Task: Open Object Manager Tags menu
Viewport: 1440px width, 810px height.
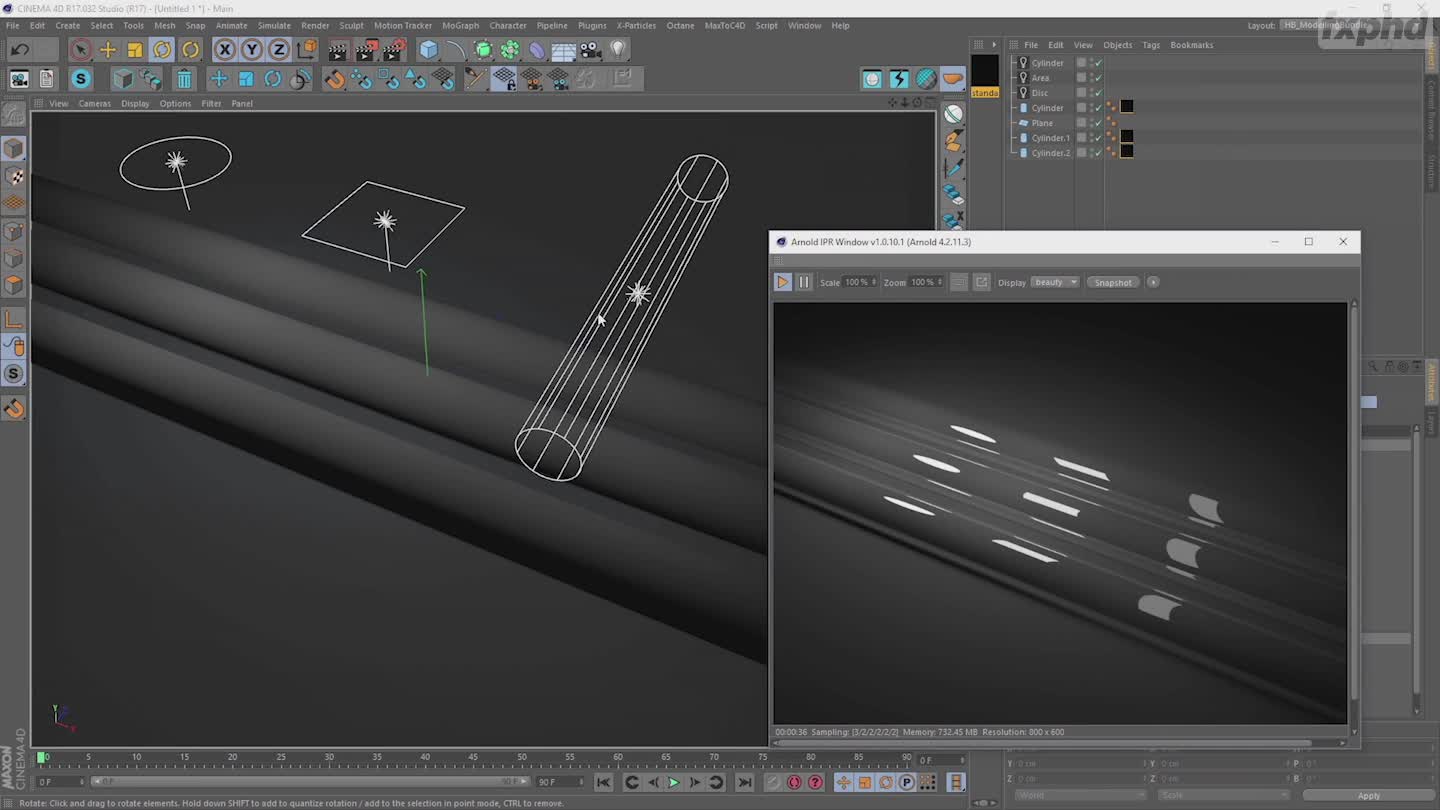Action: [x=1151, y=45]
